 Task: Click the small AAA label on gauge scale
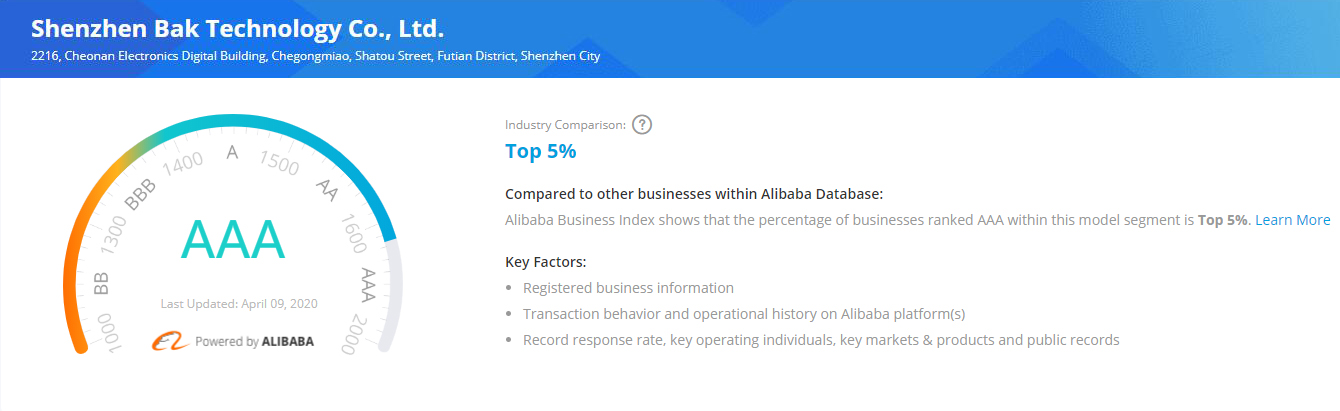point(367,284)
